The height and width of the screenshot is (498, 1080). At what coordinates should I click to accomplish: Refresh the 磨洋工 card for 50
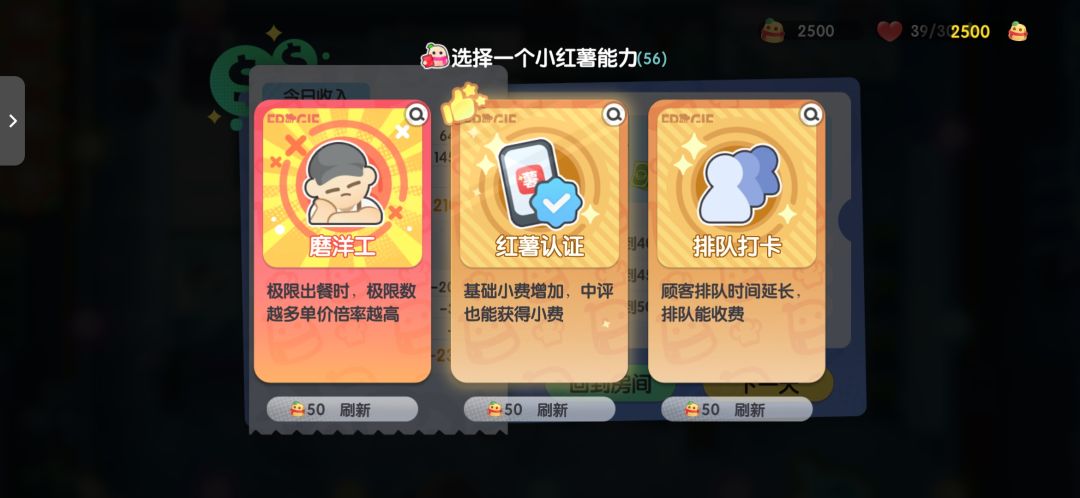coord(342,409)
